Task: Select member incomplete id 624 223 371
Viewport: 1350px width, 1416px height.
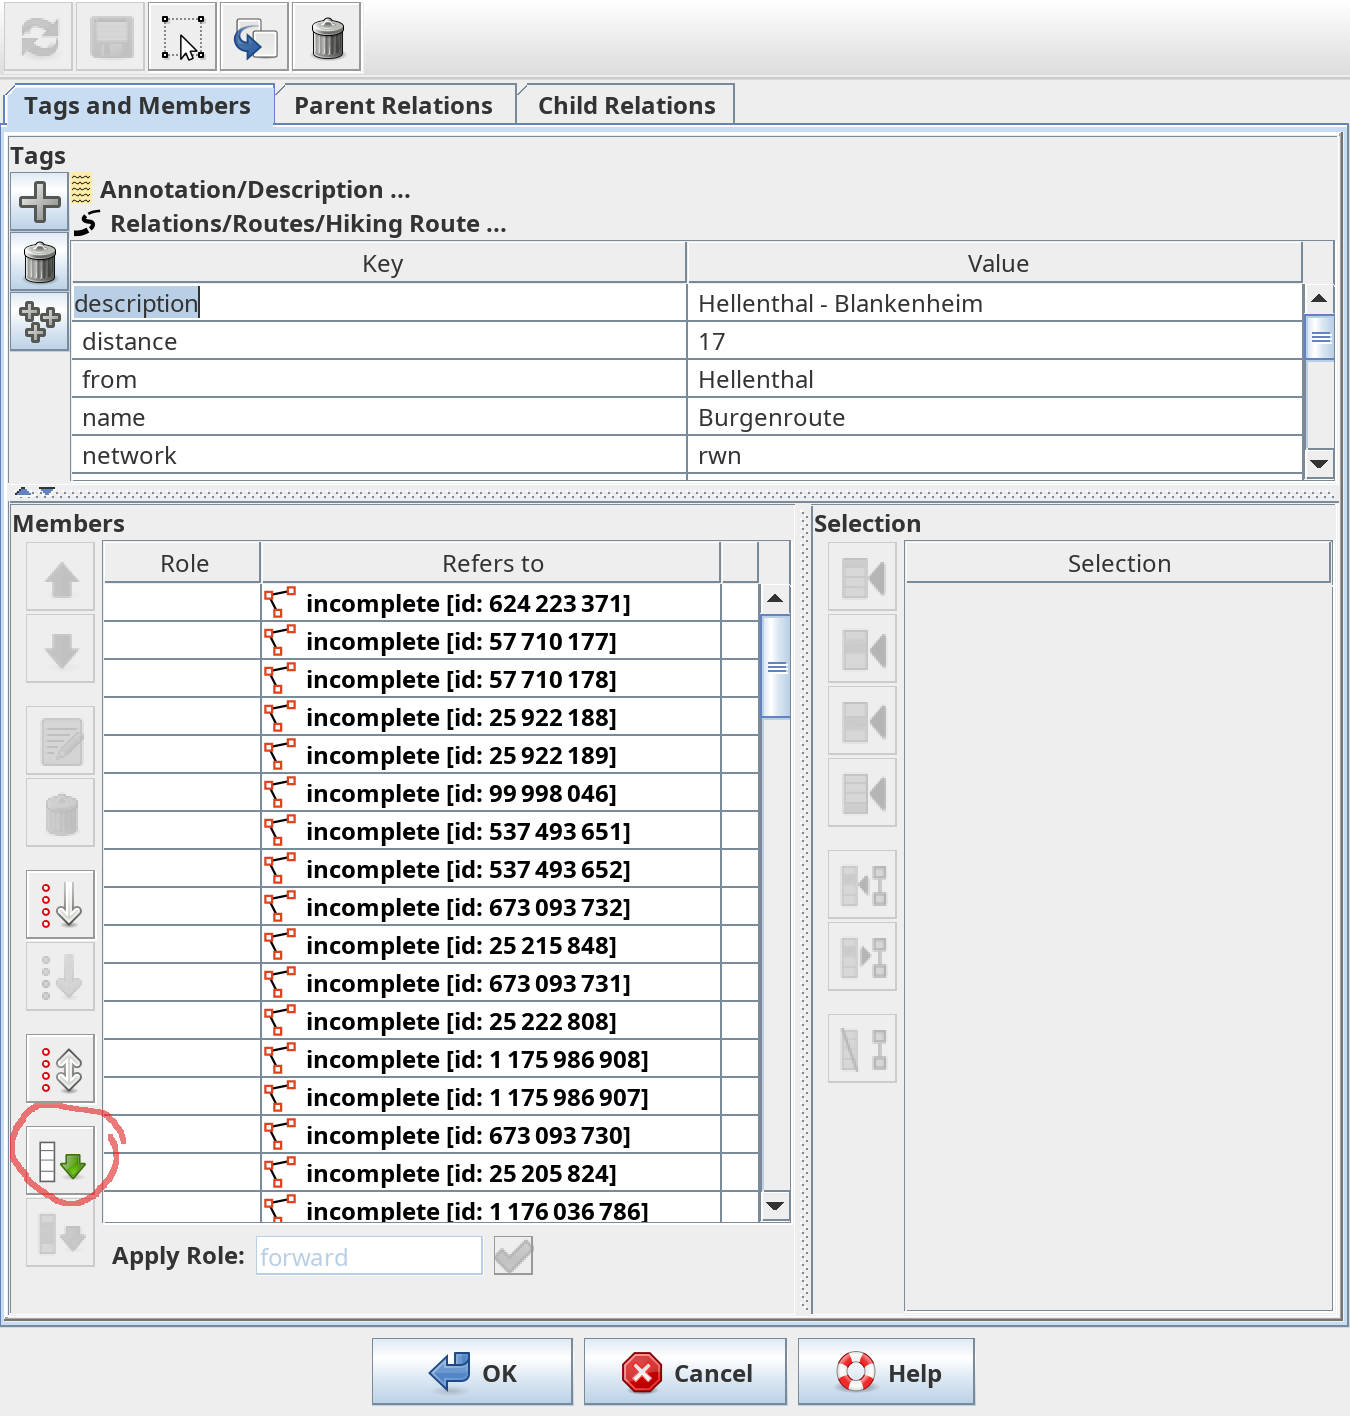Action: click(491, 603)
